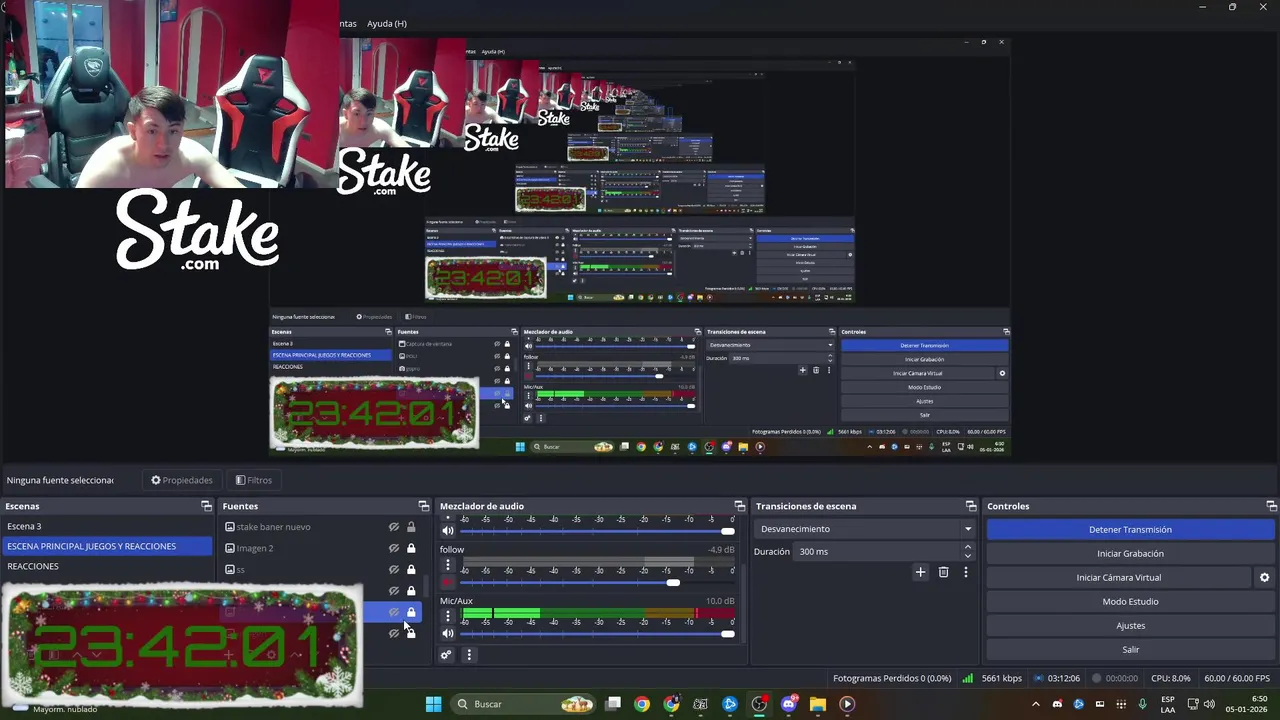Click the Salir button
This screenshot has height=720, width=1280.
(1130, 650)
